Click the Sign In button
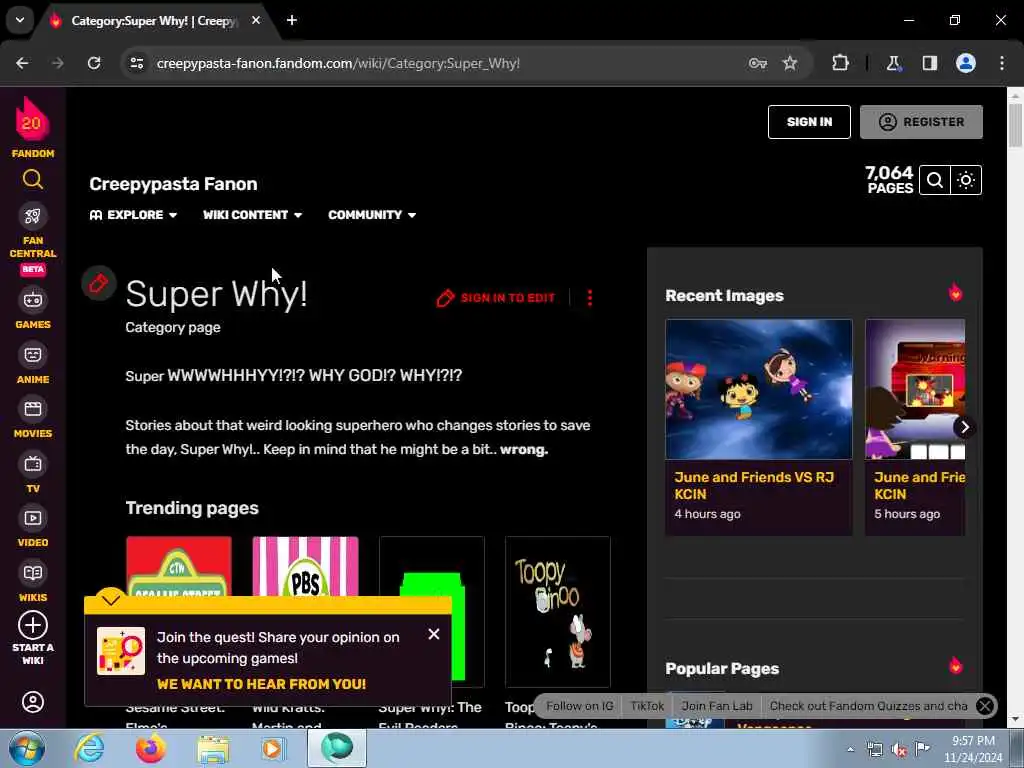1024x768 pixels. click(809, 122)
